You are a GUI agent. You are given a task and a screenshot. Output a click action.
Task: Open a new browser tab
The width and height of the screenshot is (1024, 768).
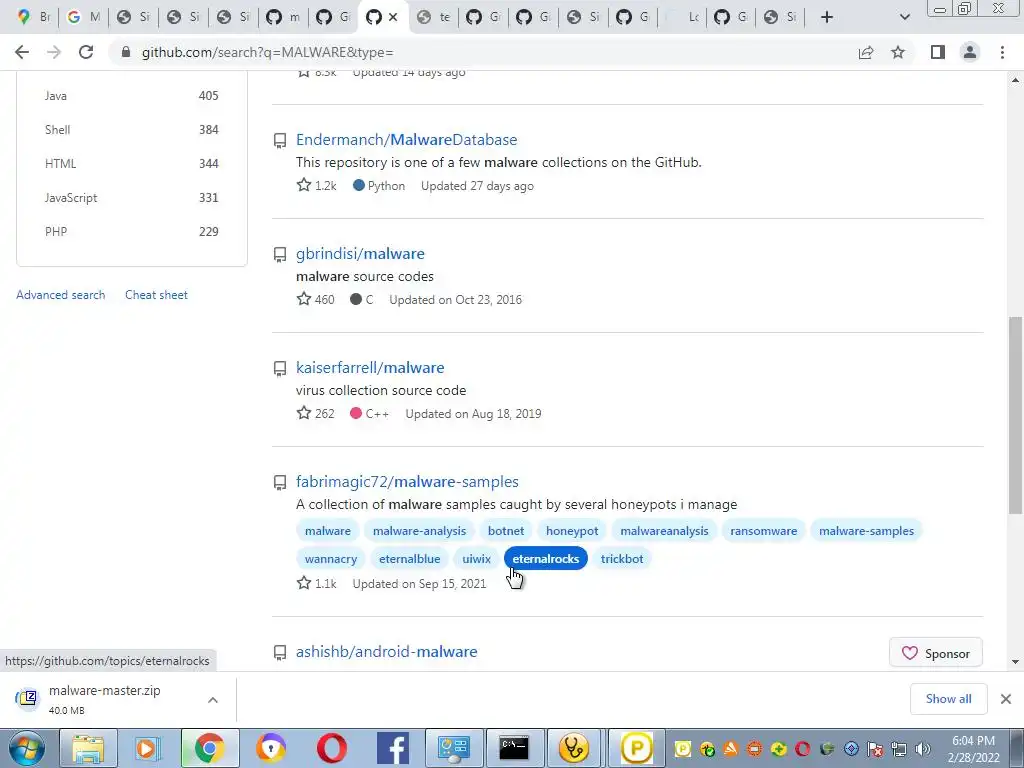click(827, 17)
